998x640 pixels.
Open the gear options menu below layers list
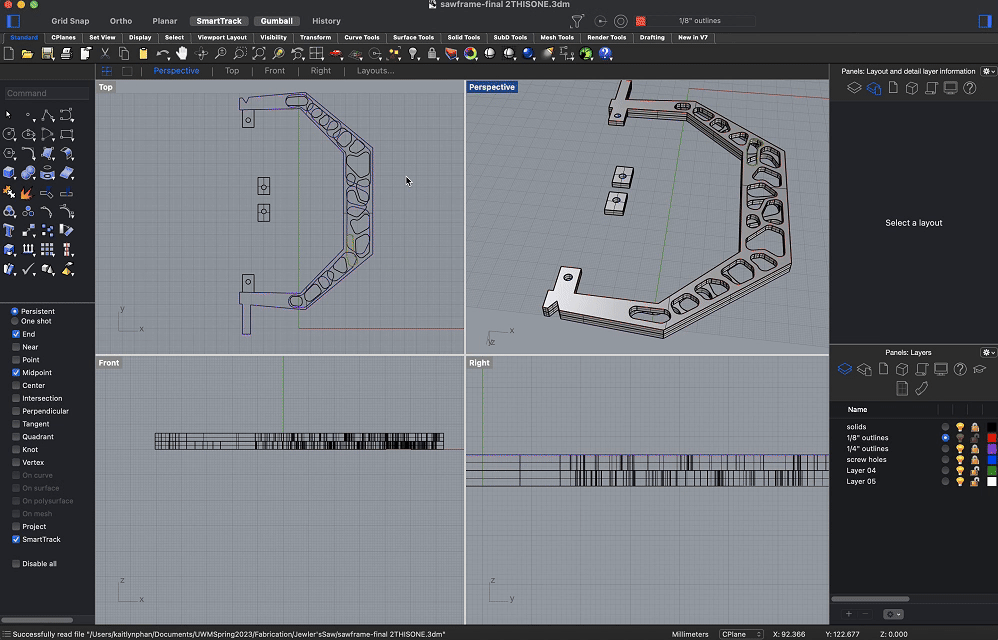[x=893, y=614]
